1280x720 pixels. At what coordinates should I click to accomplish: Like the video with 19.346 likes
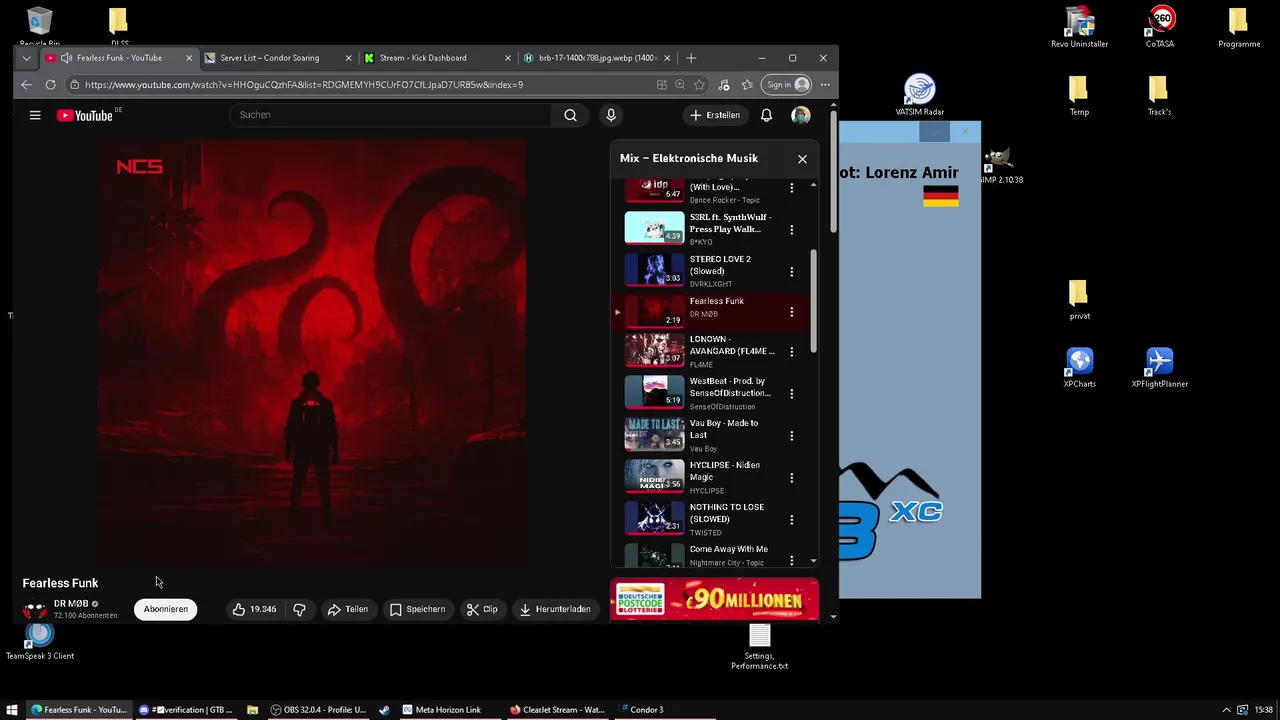coord(254,609)
